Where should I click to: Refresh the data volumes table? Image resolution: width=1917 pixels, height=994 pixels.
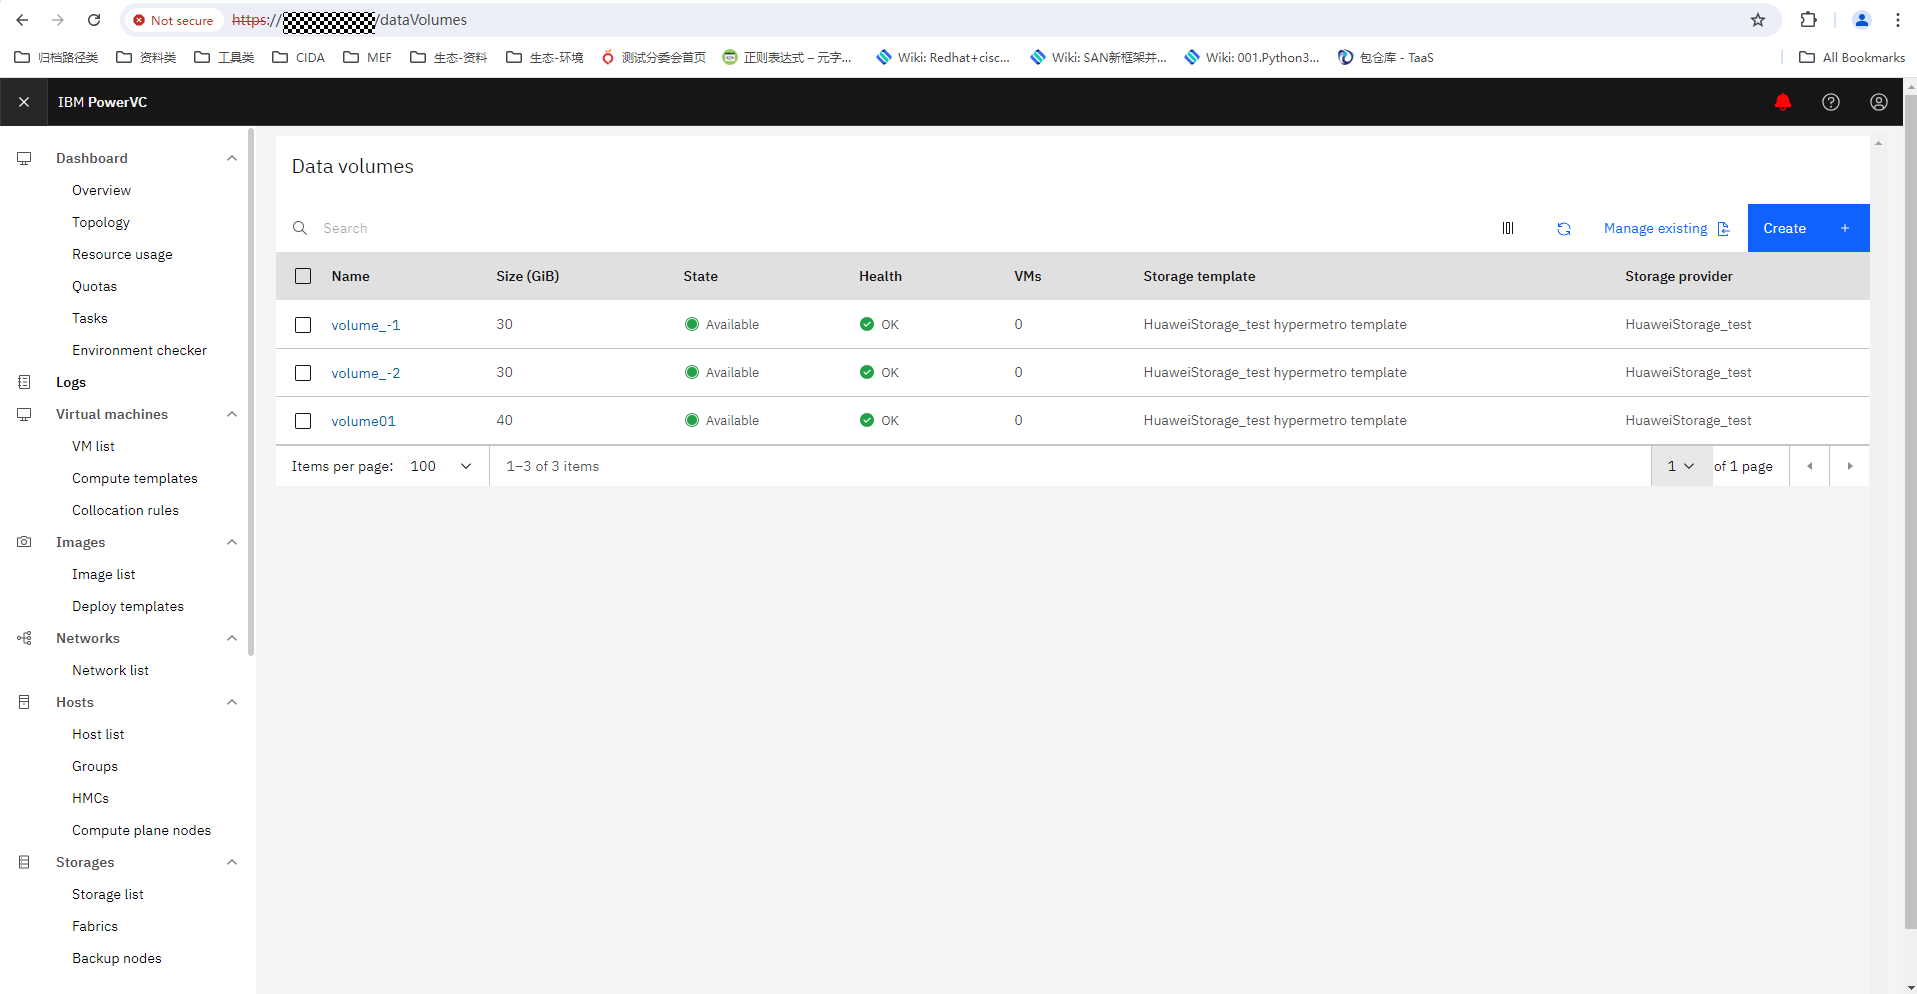tap(1563, 229)
